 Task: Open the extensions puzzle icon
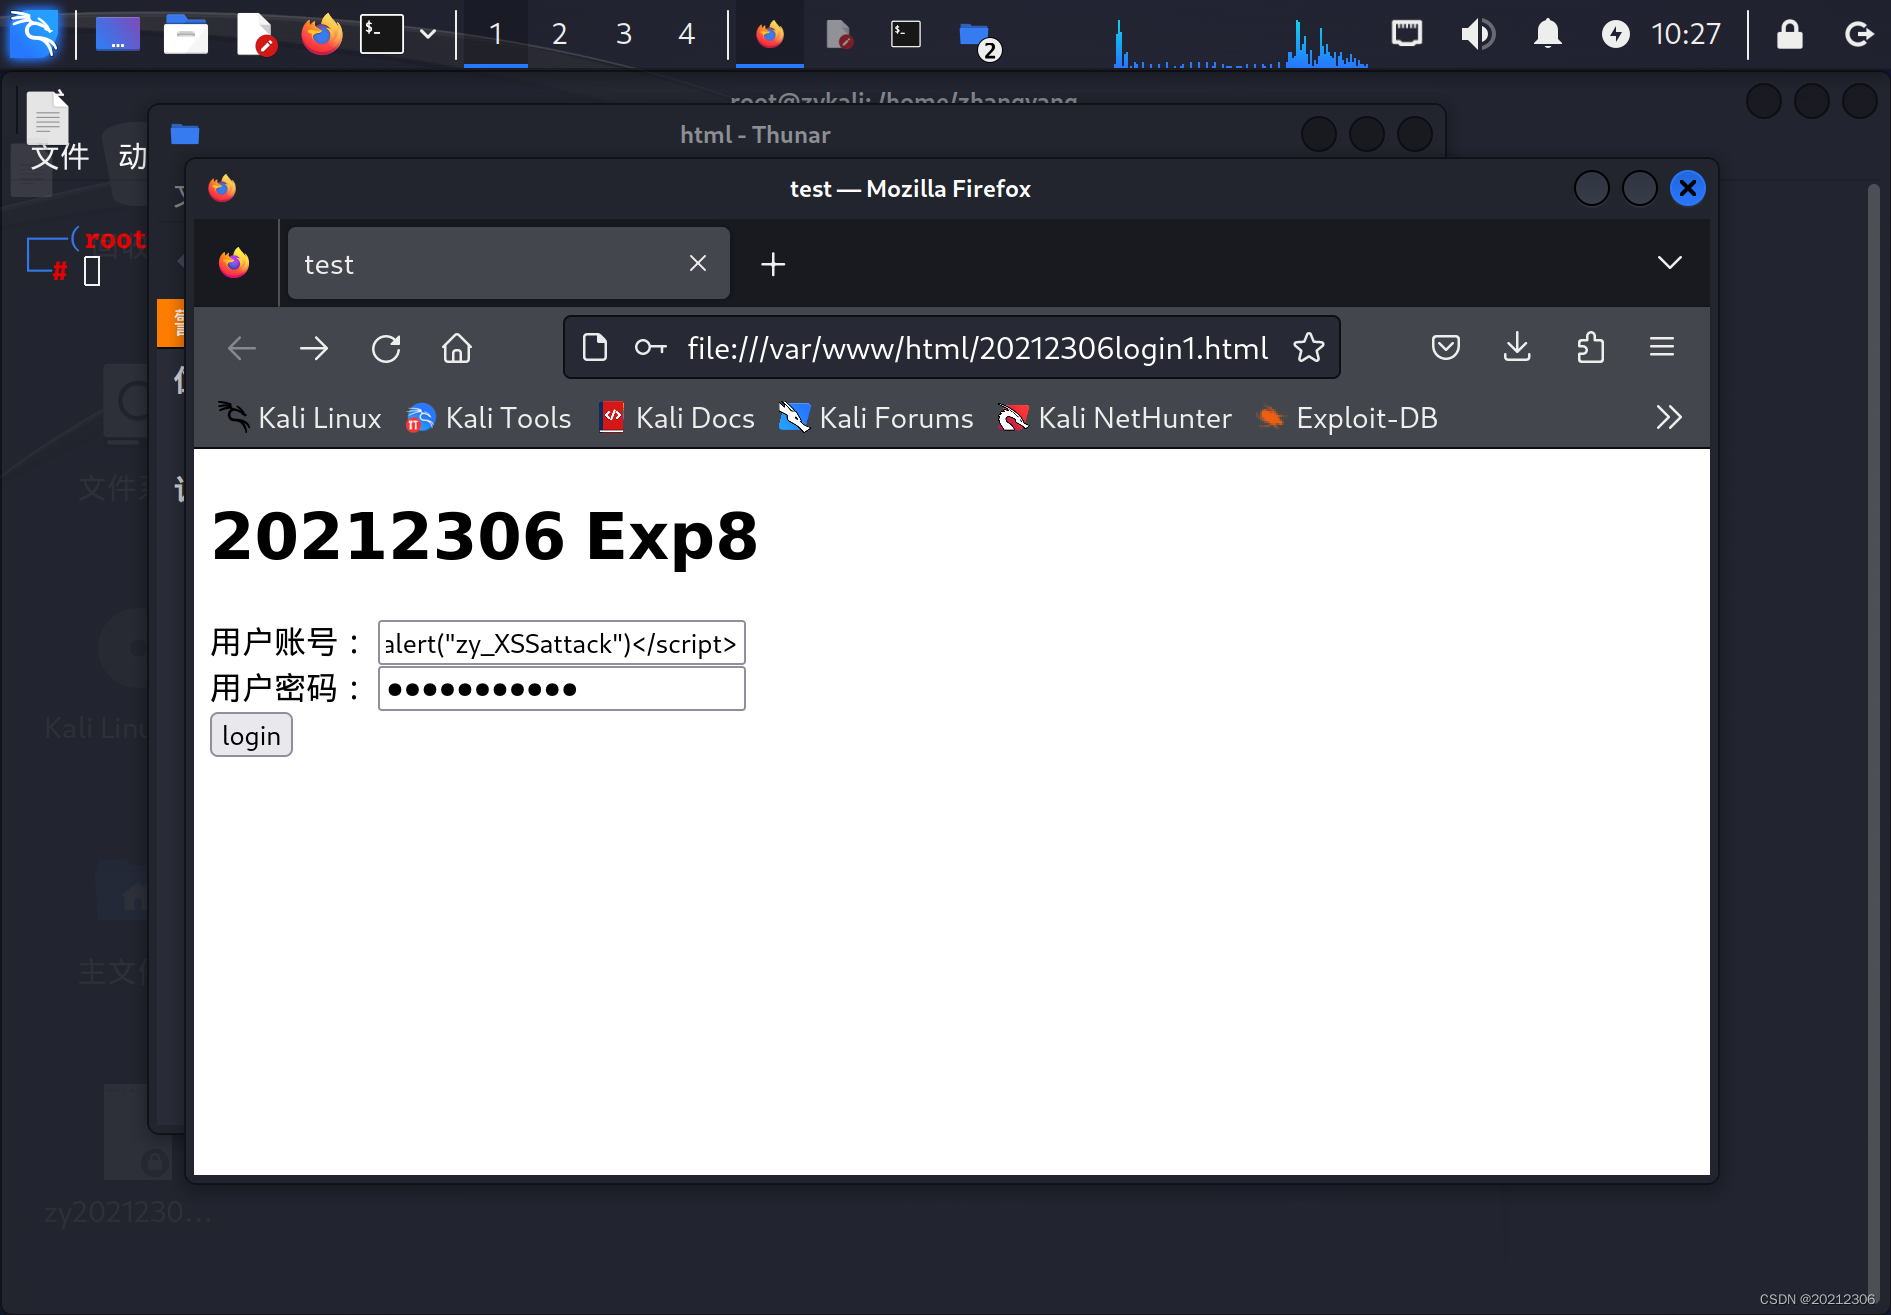(1590, 347)
